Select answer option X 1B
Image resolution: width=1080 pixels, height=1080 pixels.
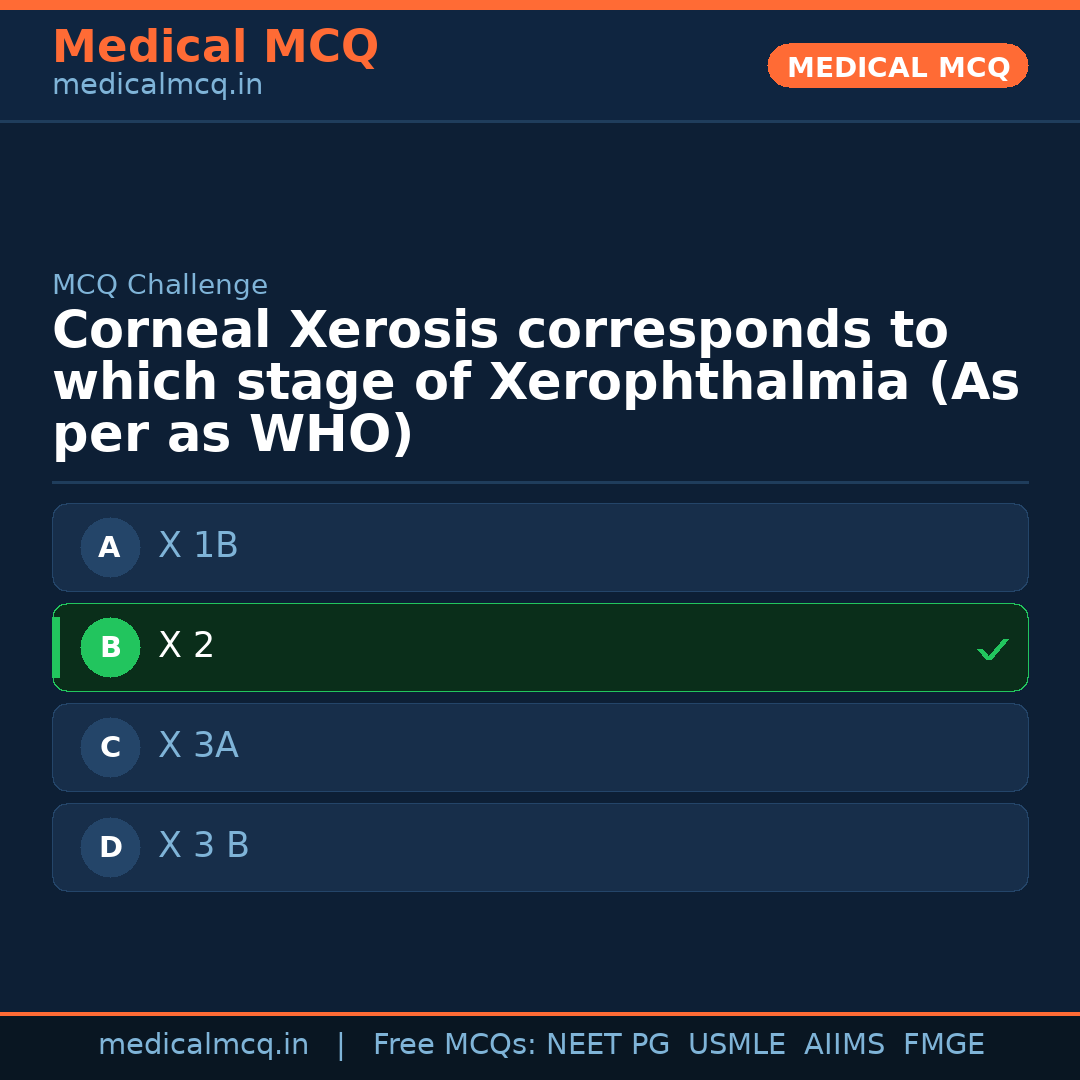[x=540, y=547]
